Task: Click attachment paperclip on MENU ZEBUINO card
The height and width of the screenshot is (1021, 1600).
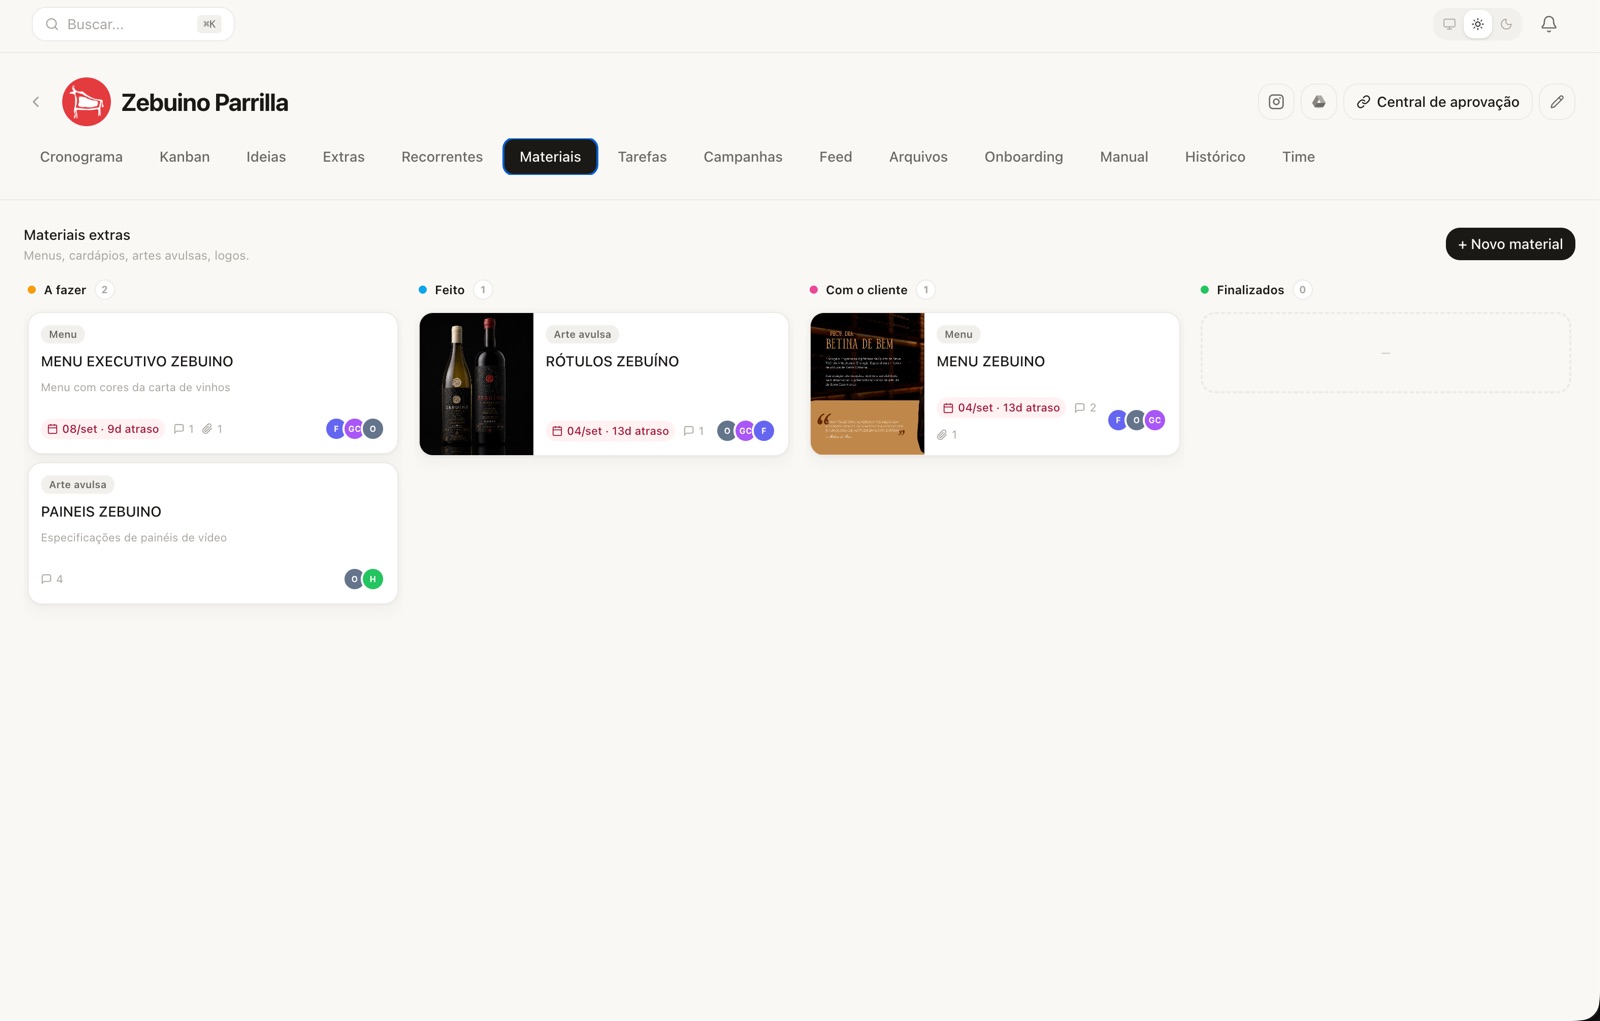Action: [942, 435]
